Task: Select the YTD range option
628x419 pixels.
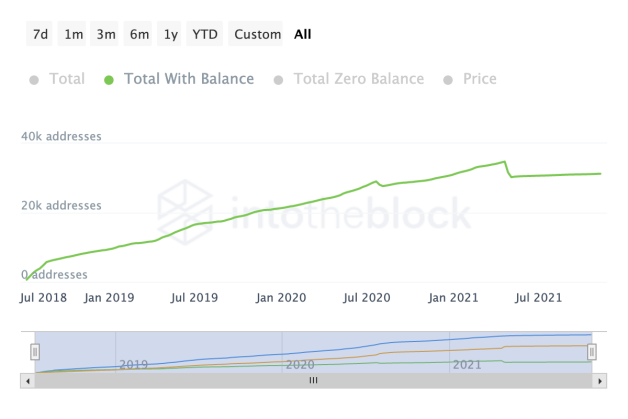Action: click(x=205, y=34)
